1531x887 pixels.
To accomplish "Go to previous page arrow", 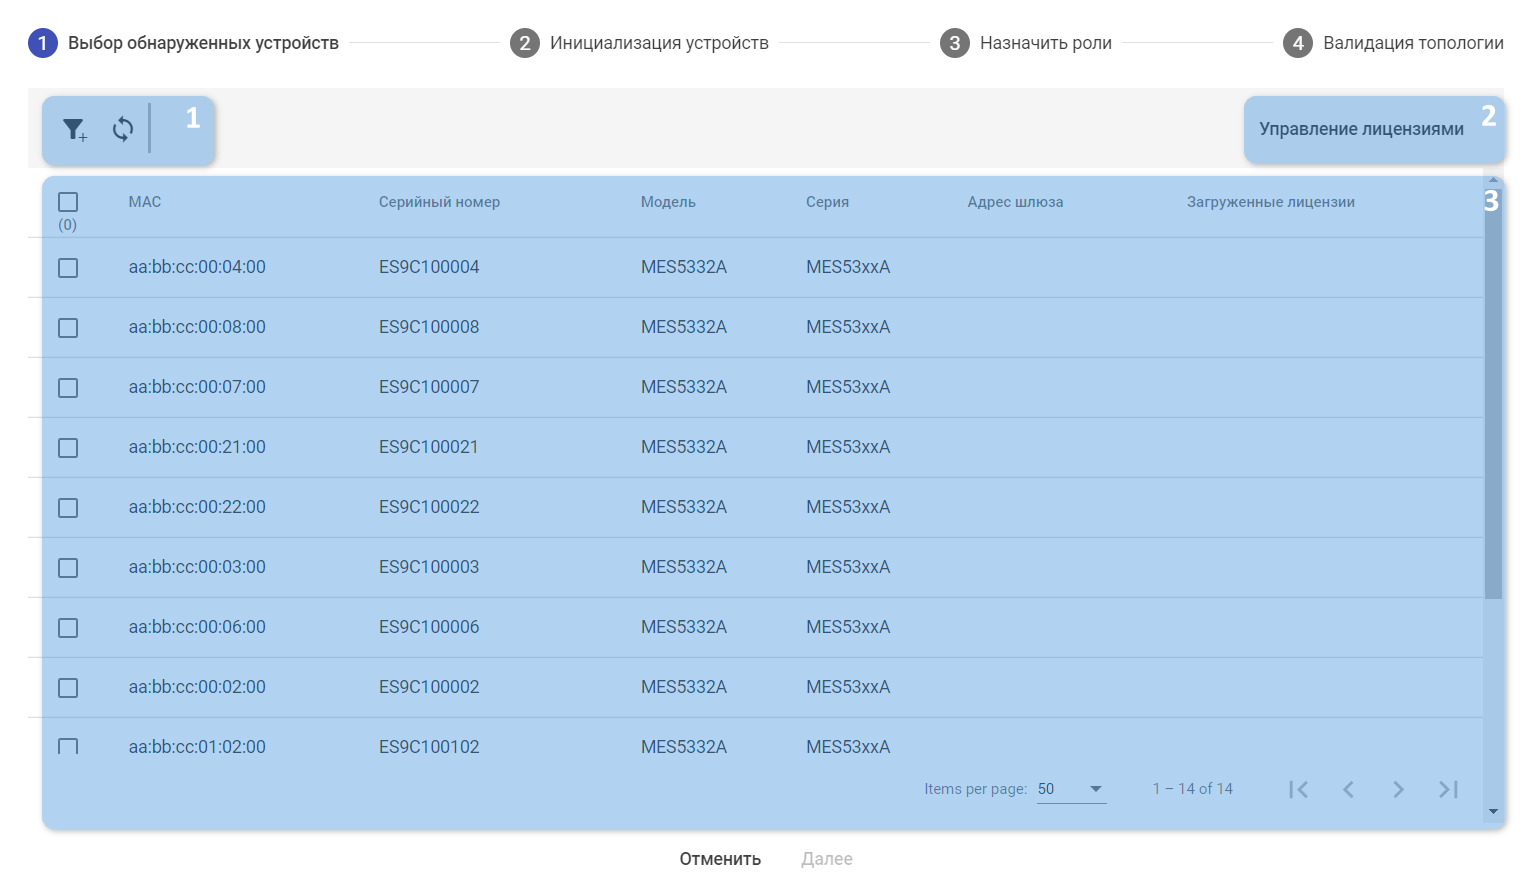I will point(1348,789).
